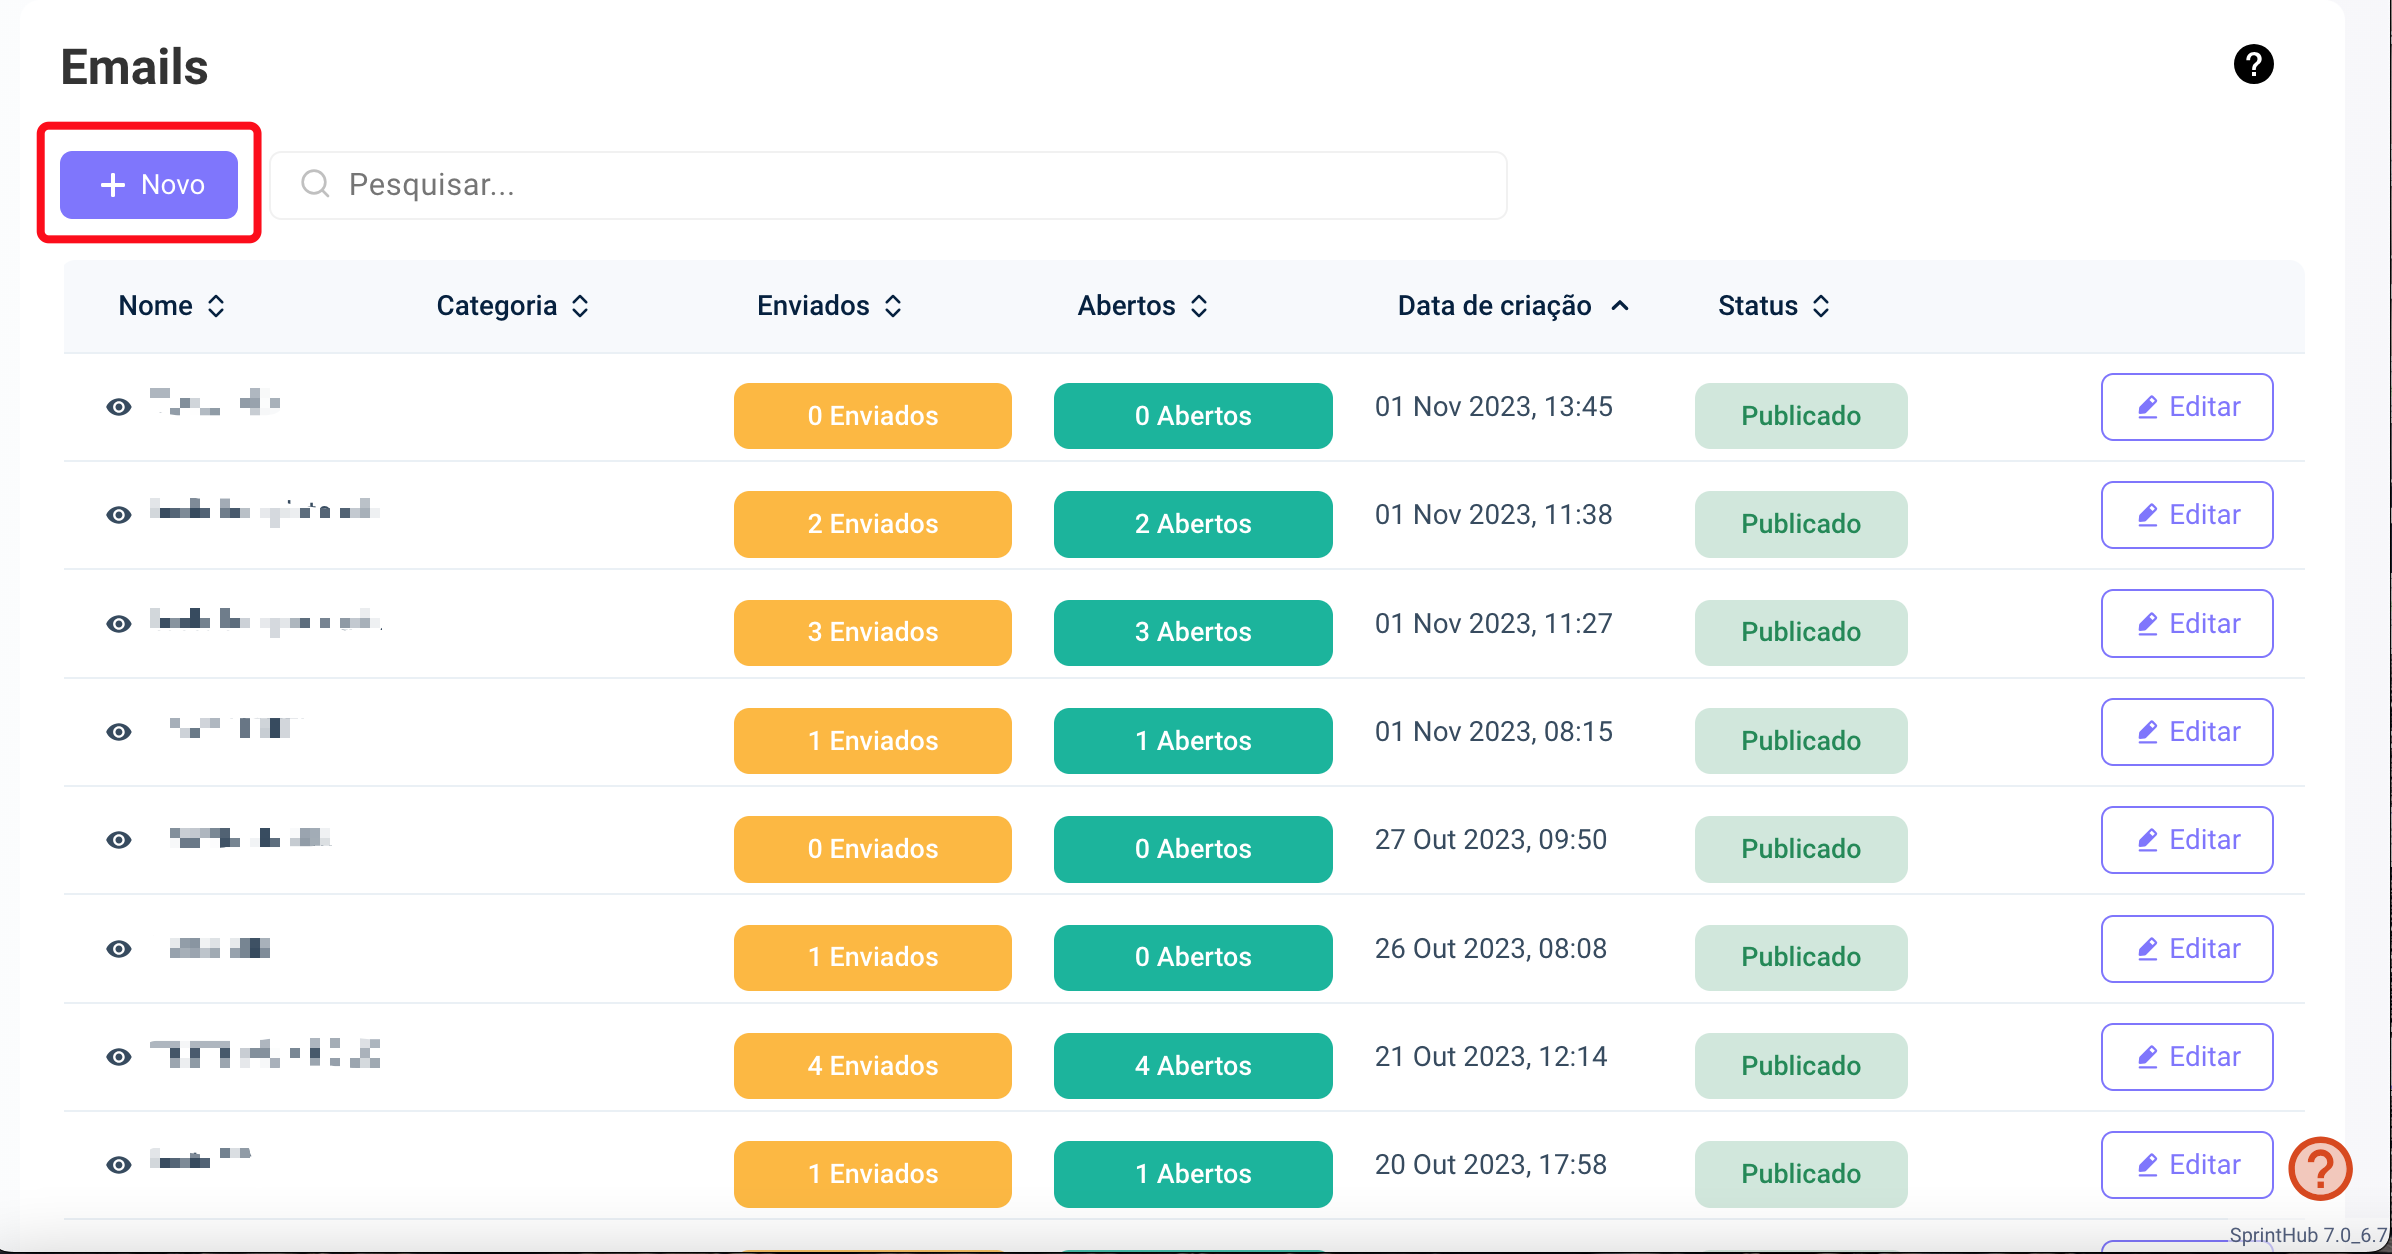Open the orange floating help bubble

2320,1168
